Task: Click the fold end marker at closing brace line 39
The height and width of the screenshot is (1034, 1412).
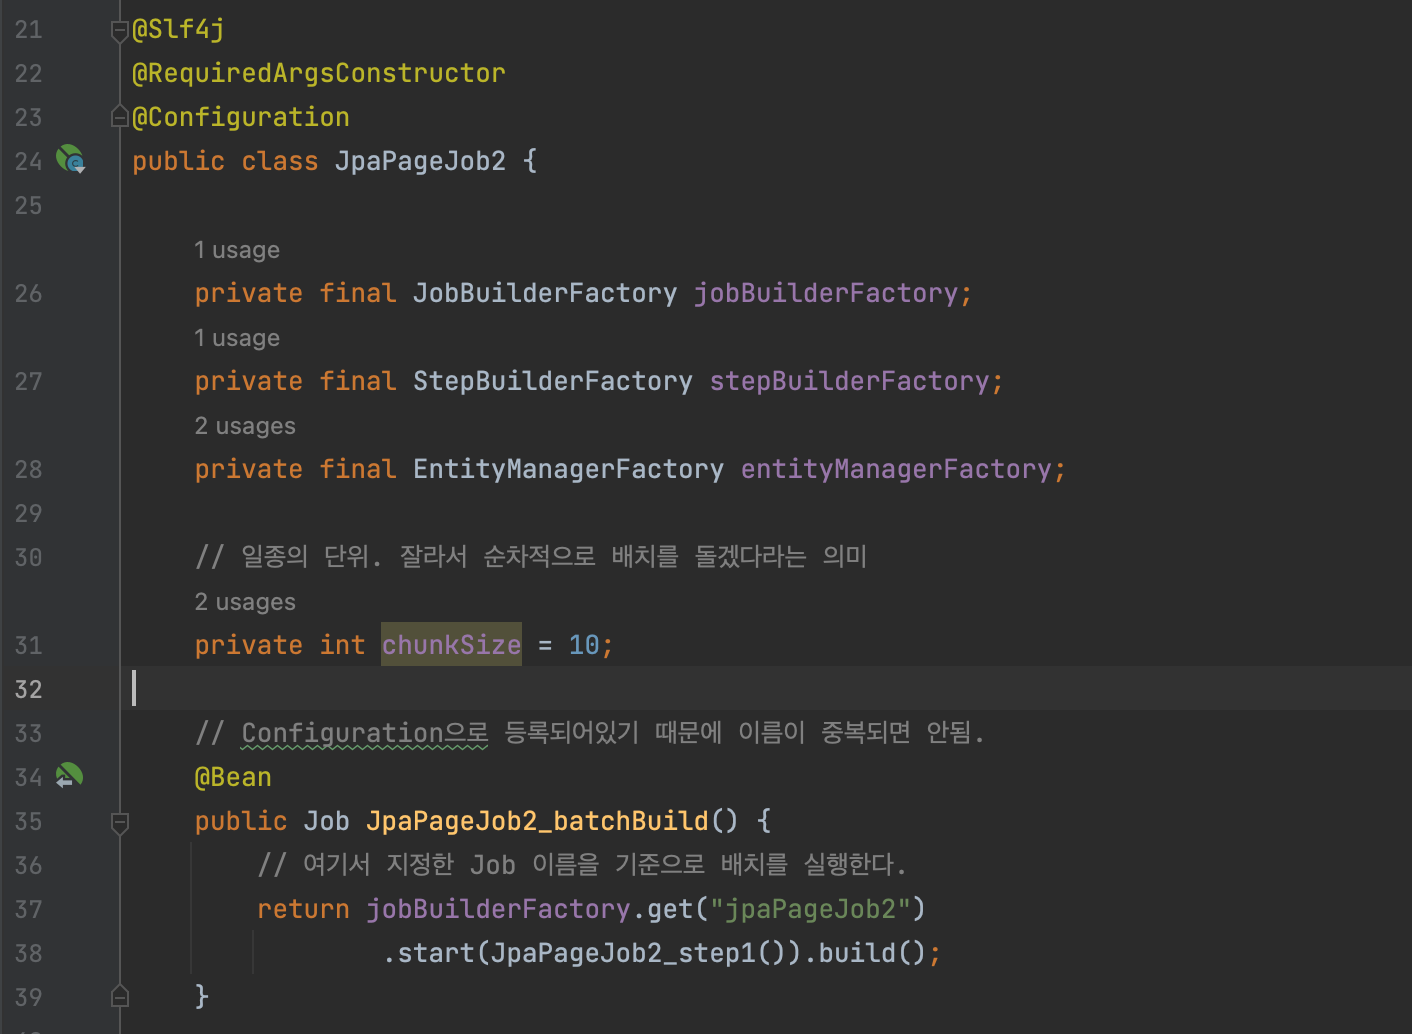Action: [119, 994]
